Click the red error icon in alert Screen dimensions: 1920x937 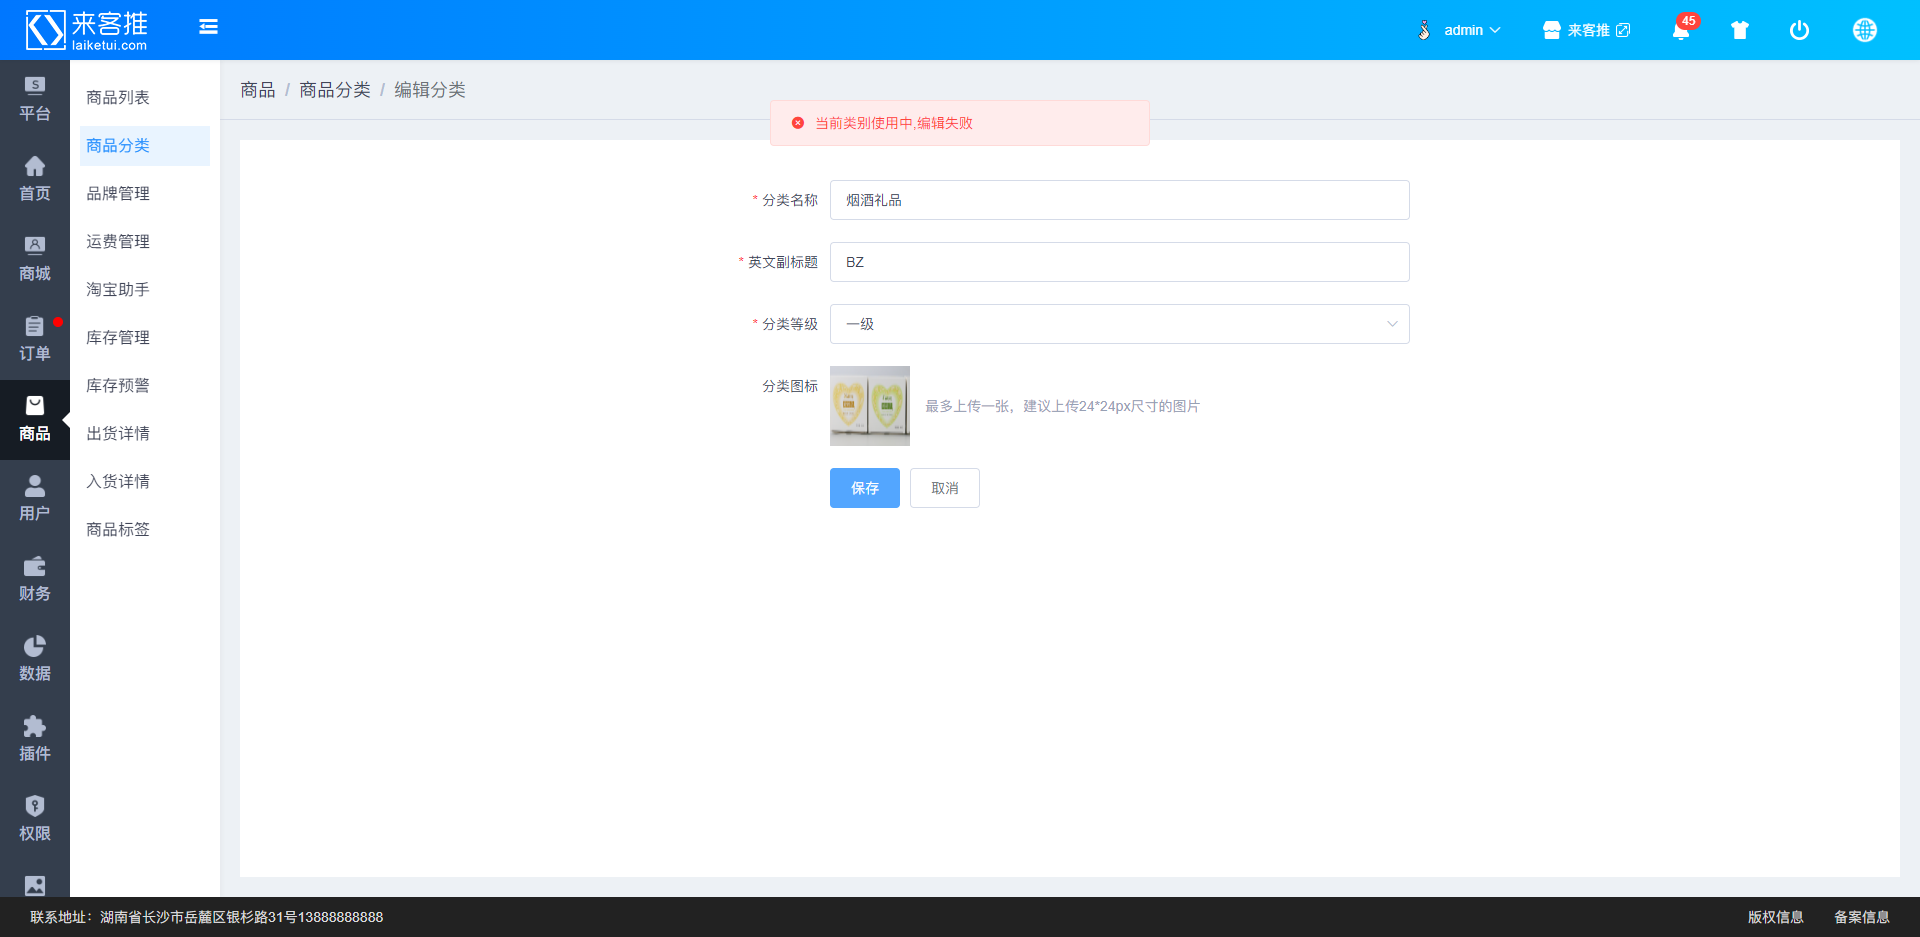point(798,123)
